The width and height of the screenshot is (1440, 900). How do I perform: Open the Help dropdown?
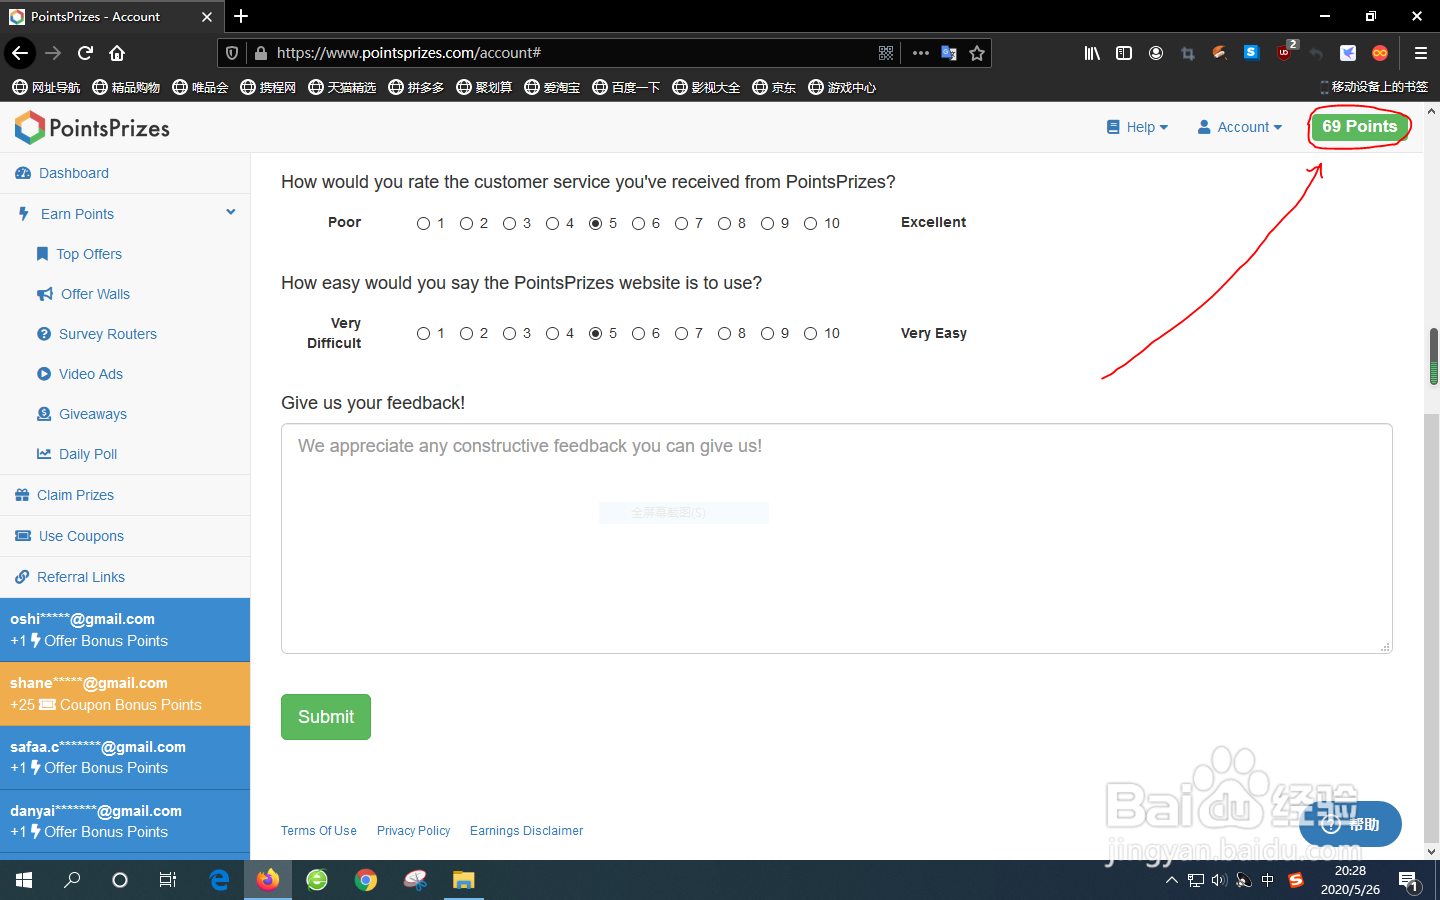point(1137,127)
